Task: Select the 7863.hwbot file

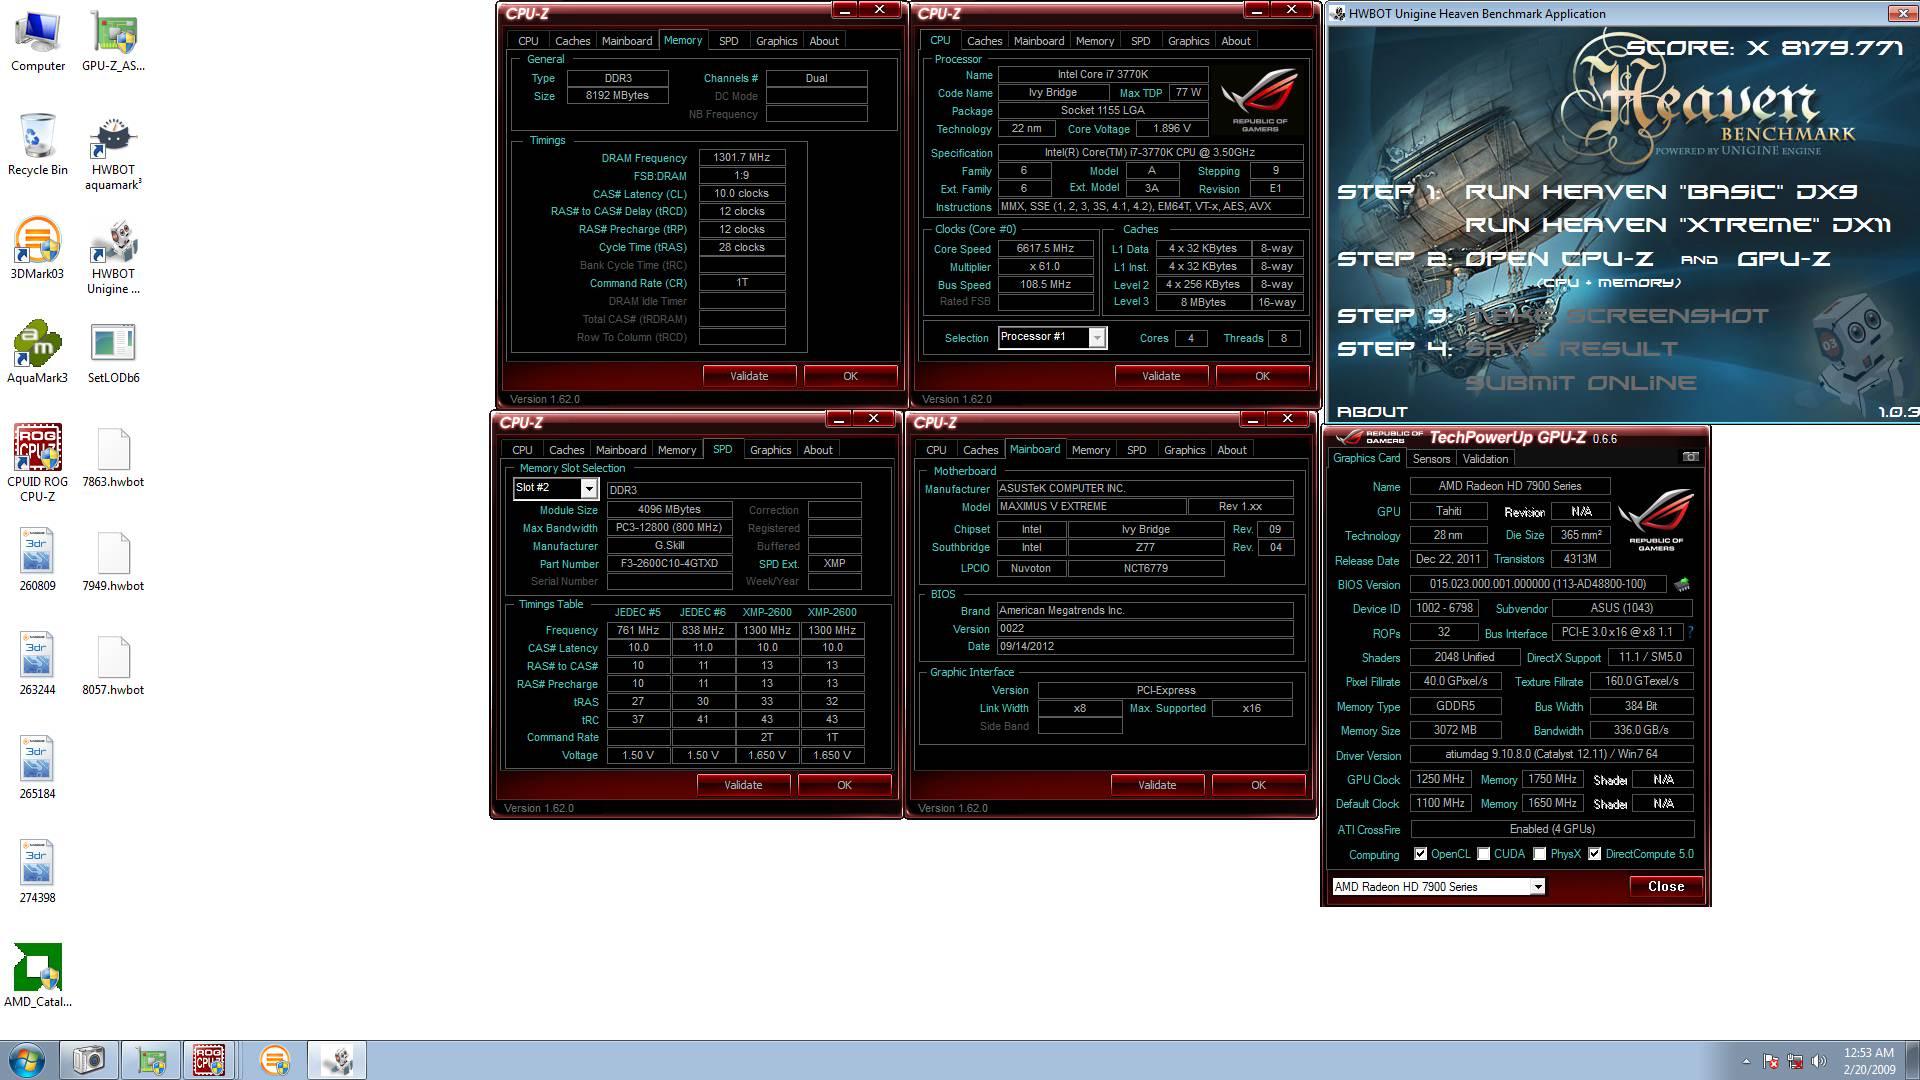Action: [113, 458]
